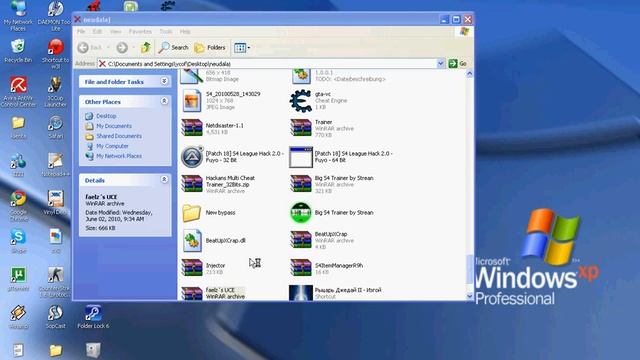Select Folder Lock 6 desktop icon
640x360 pixels.
click(93, 317)
